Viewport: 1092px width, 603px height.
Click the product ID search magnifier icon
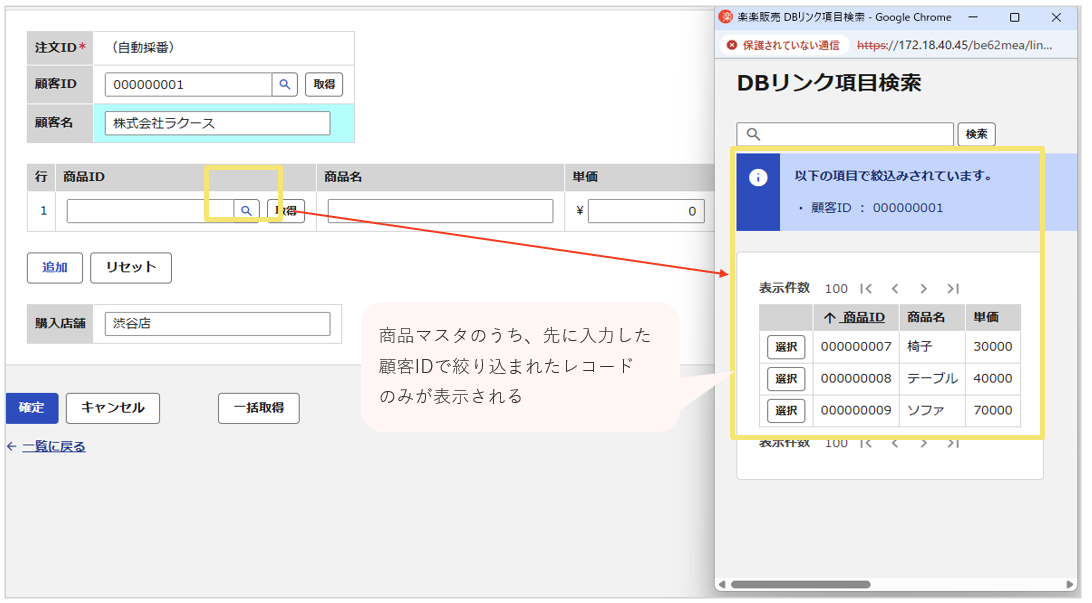[x=246, y=211]
